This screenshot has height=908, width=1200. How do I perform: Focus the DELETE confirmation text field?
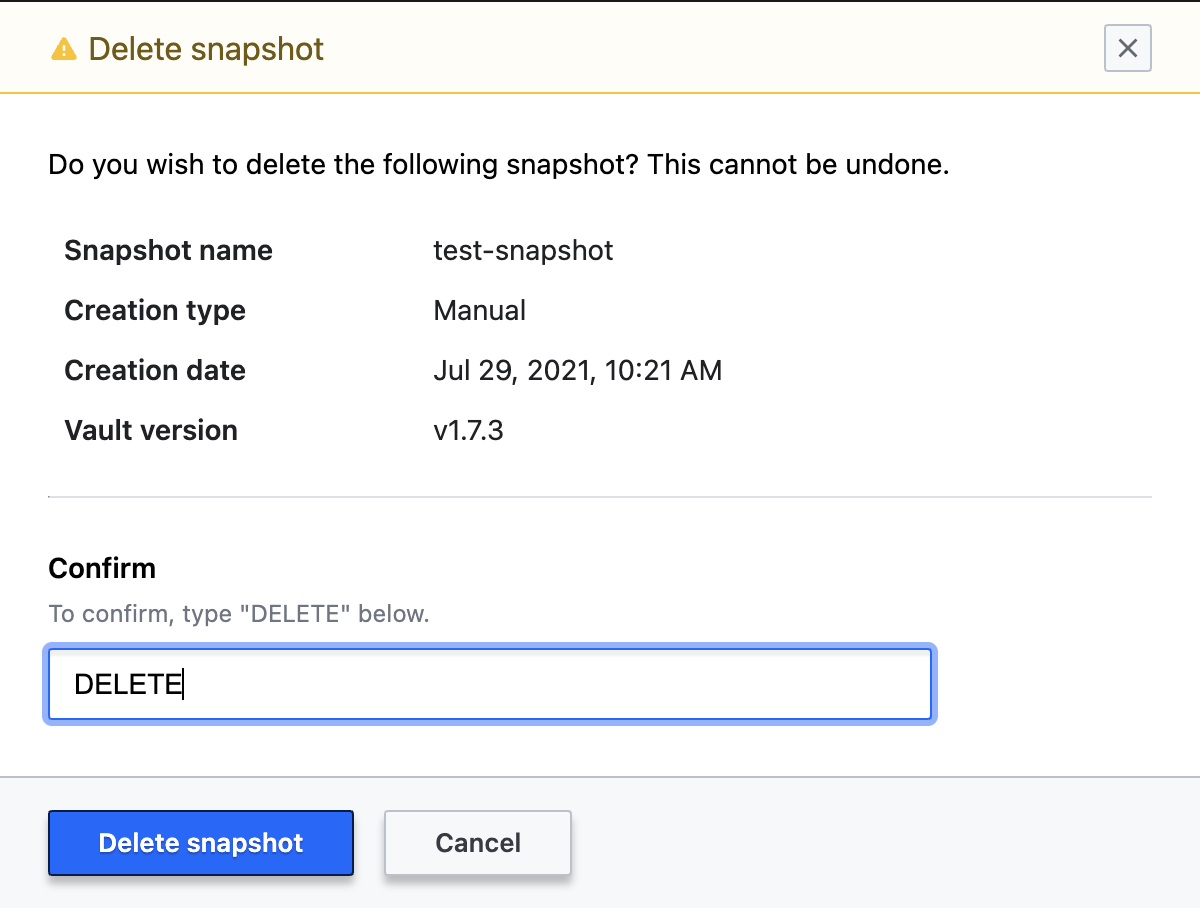pos(490,684)
